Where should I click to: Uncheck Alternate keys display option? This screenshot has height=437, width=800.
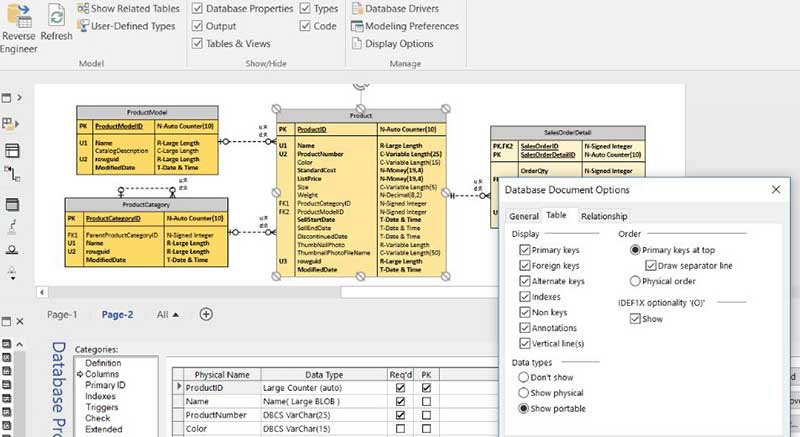pyautogui.click(x=524, y=281)
